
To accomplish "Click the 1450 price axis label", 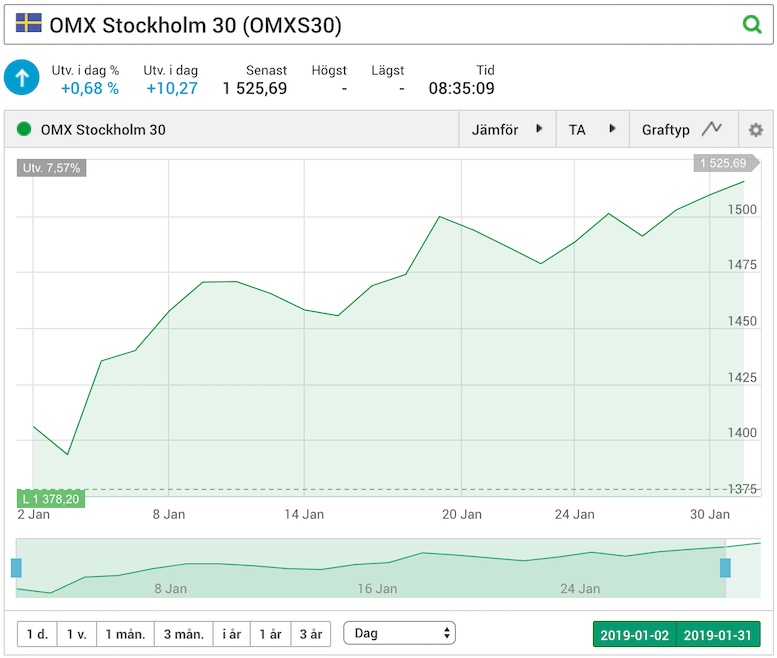I will pos(742,321).
